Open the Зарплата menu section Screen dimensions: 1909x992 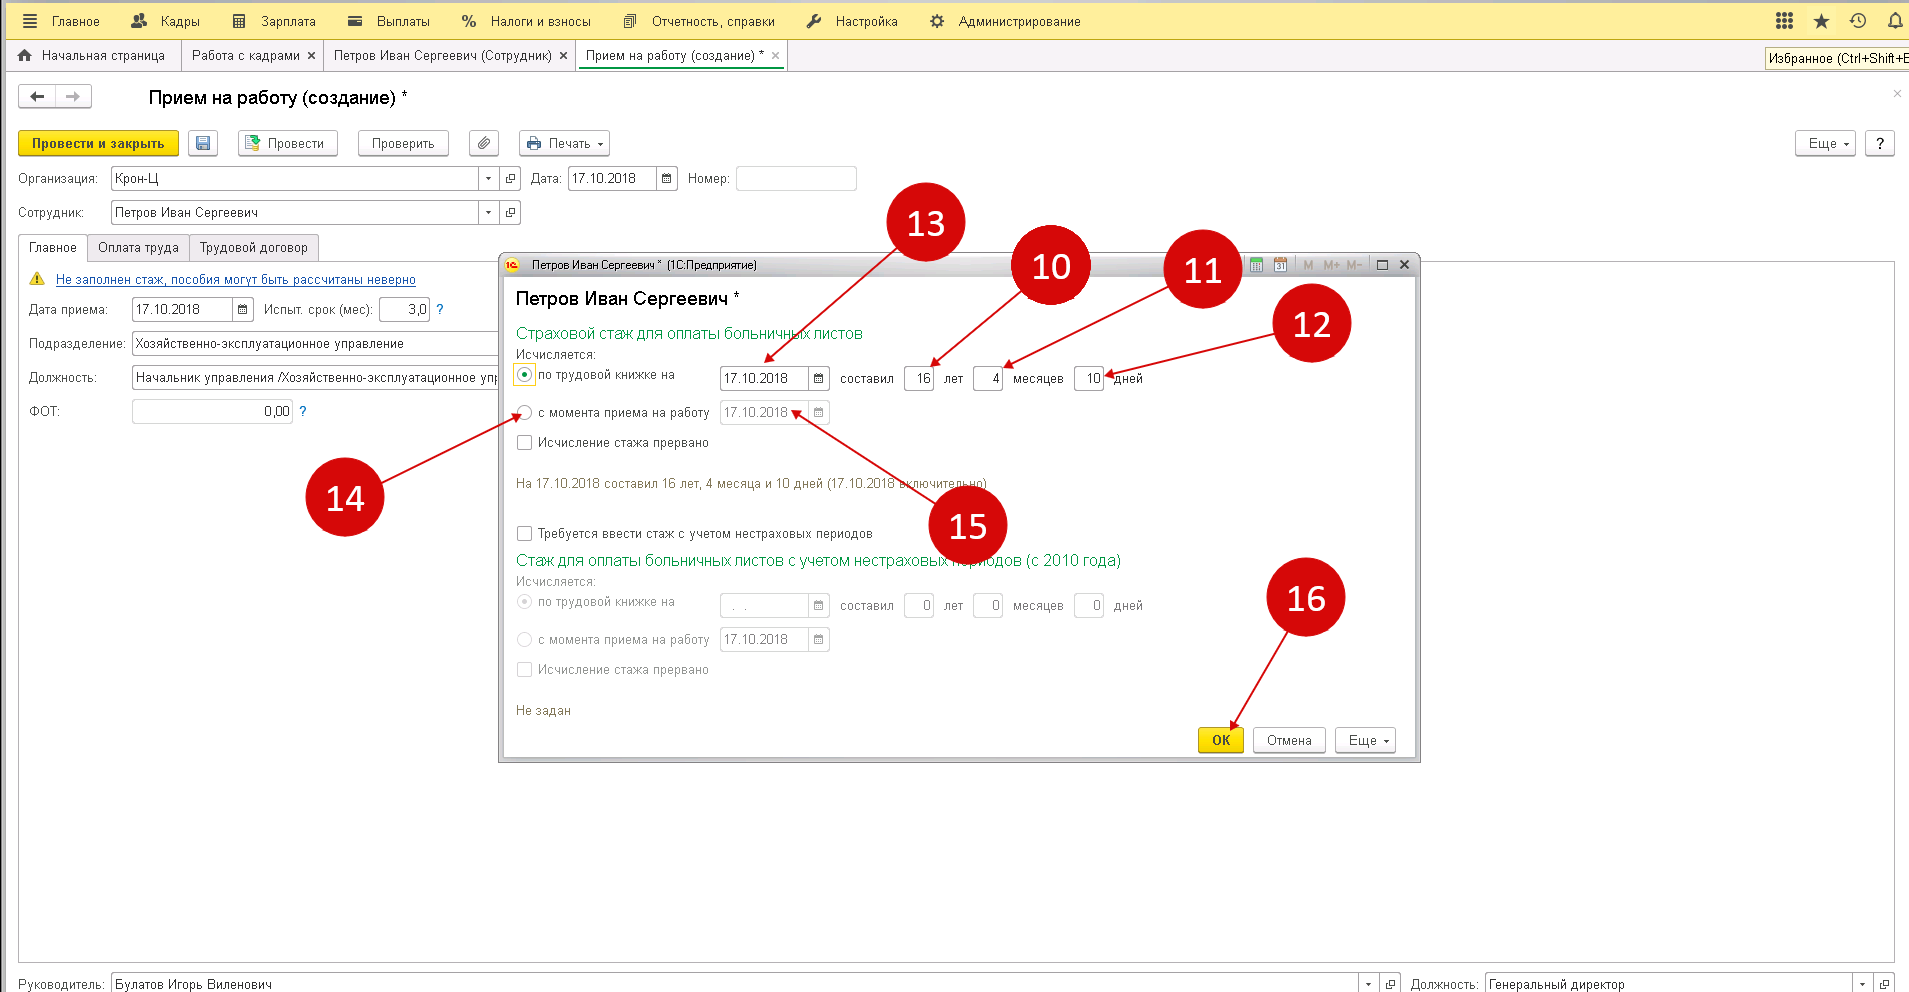coord(274,21)
